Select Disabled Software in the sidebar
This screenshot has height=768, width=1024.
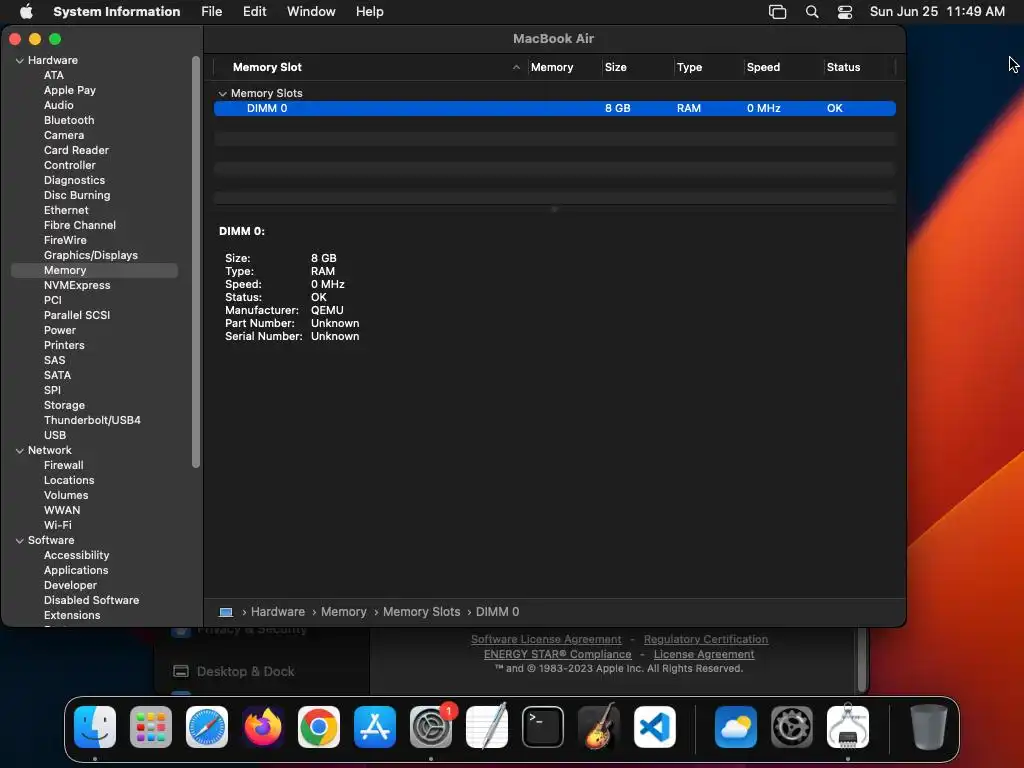(x=91, y=601)
